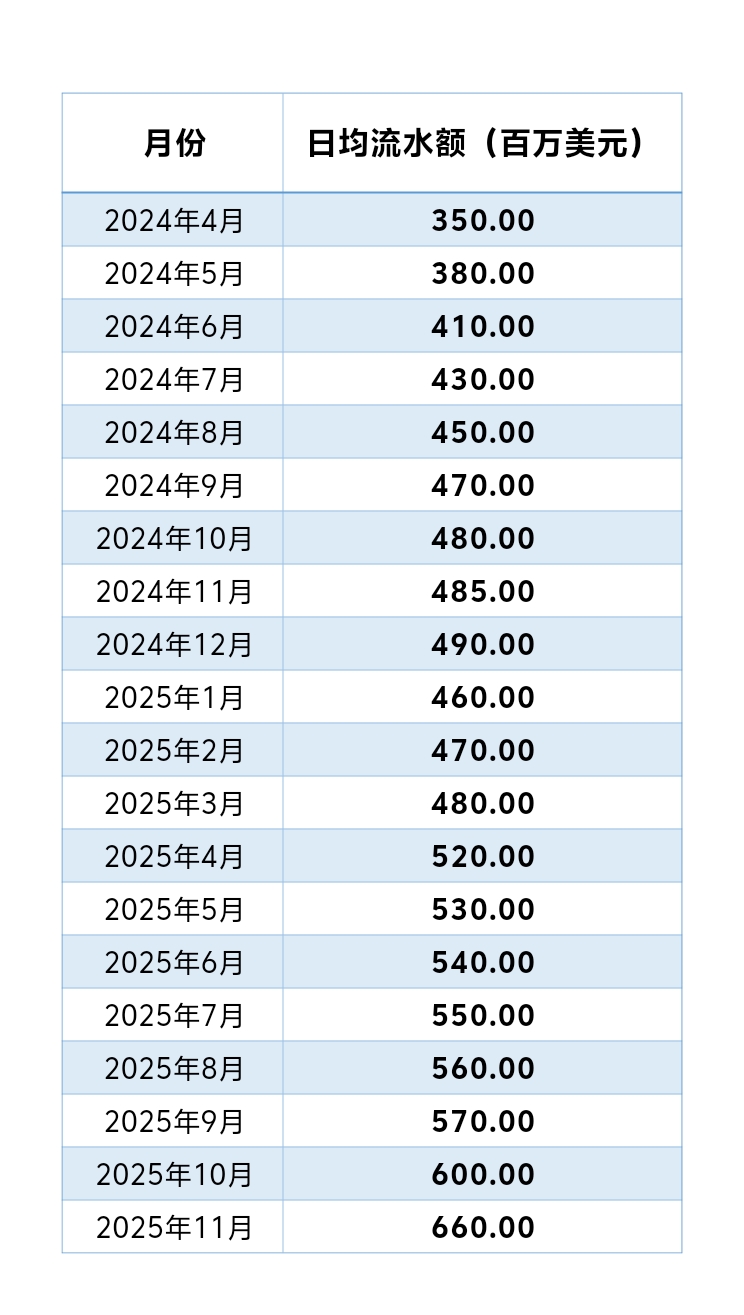
Task: Select the 520.00 value cell
Action: [482, 856]
